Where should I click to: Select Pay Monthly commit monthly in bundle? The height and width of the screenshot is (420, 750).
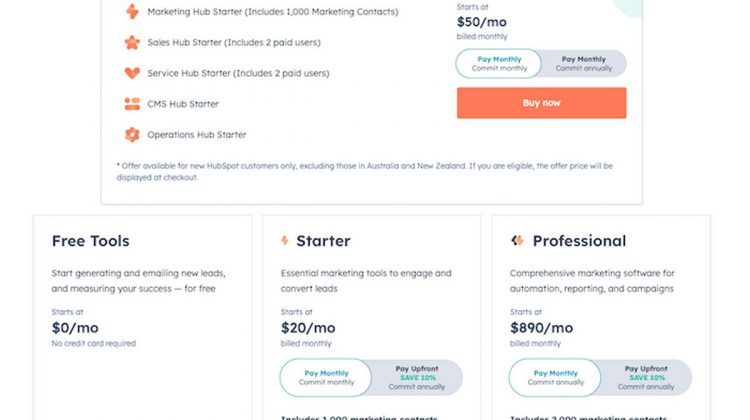tap(499, 64)
